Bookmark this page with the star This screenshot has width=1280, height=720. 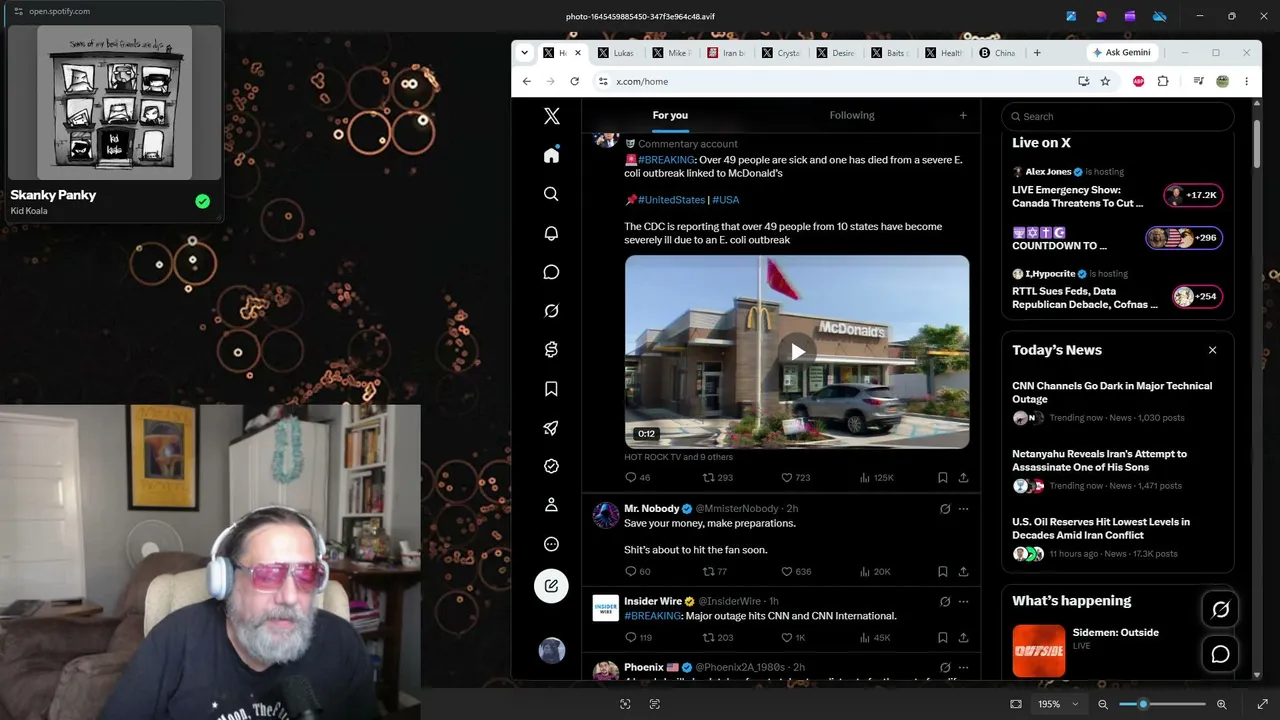1105,81
